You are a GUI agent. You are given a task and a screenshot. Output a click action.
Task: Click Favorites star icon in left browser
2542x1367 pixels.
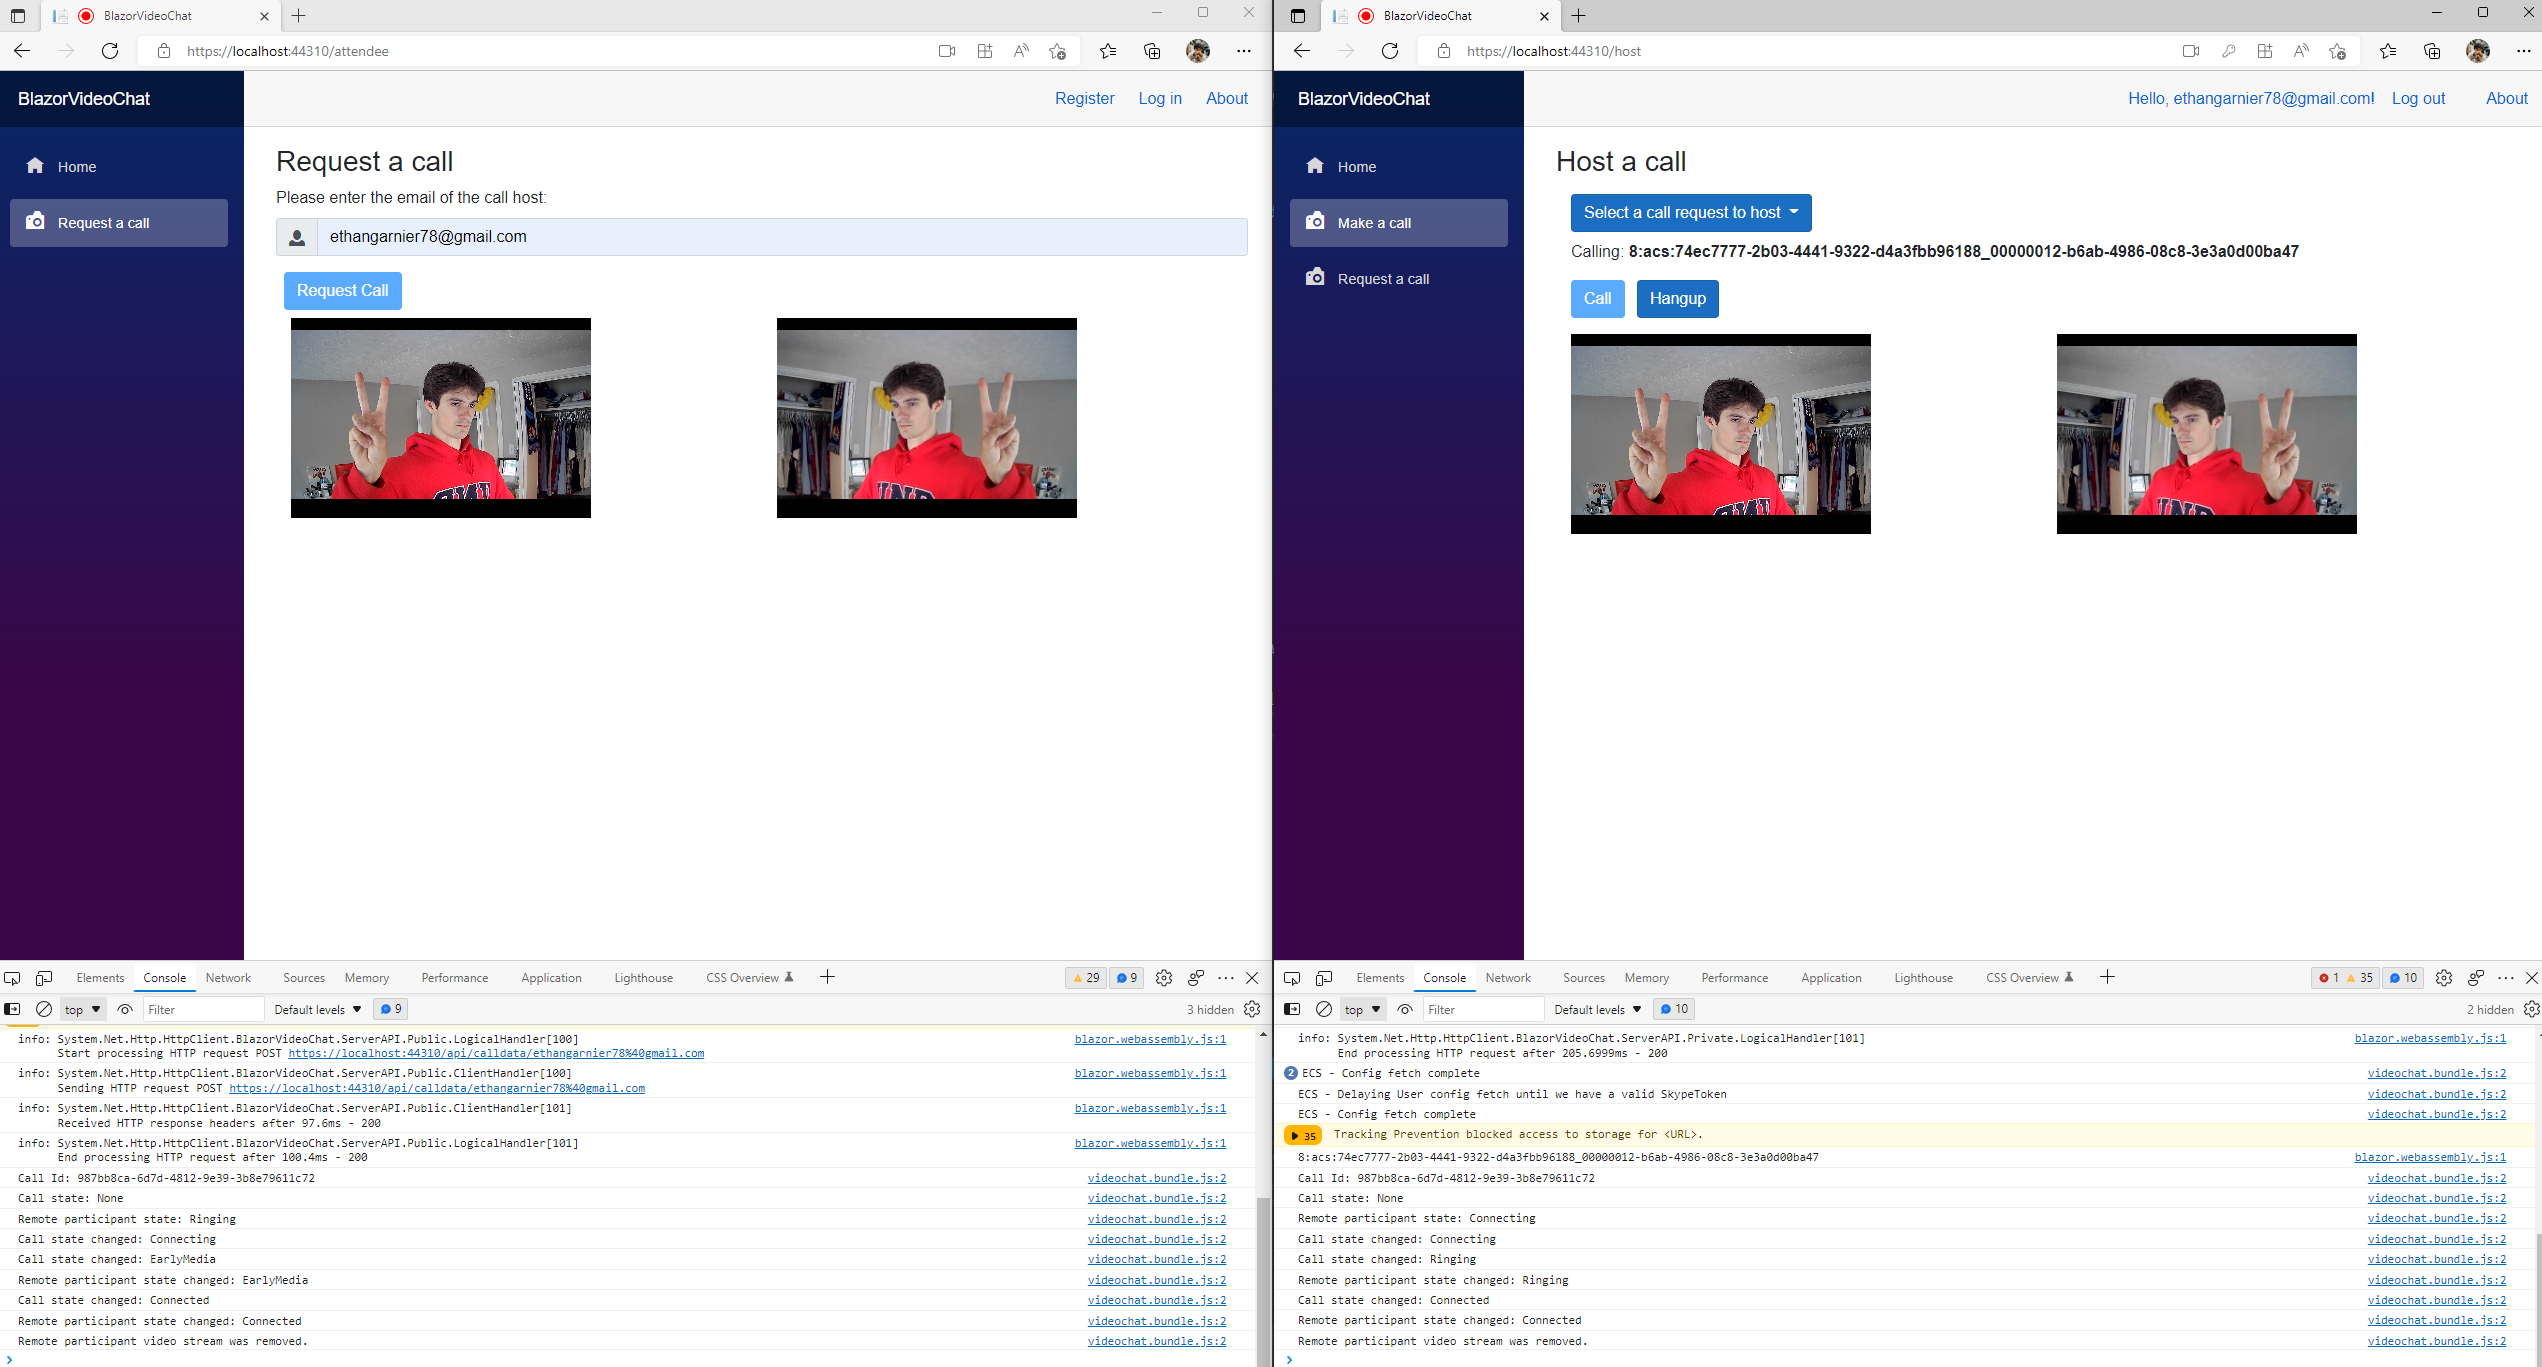click(x=1108, y=51)
